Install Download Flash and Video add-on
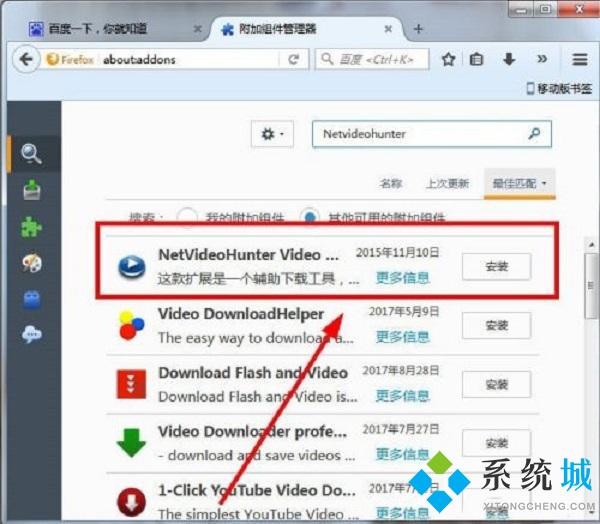 pyautogui.click(x=496, y=385)
